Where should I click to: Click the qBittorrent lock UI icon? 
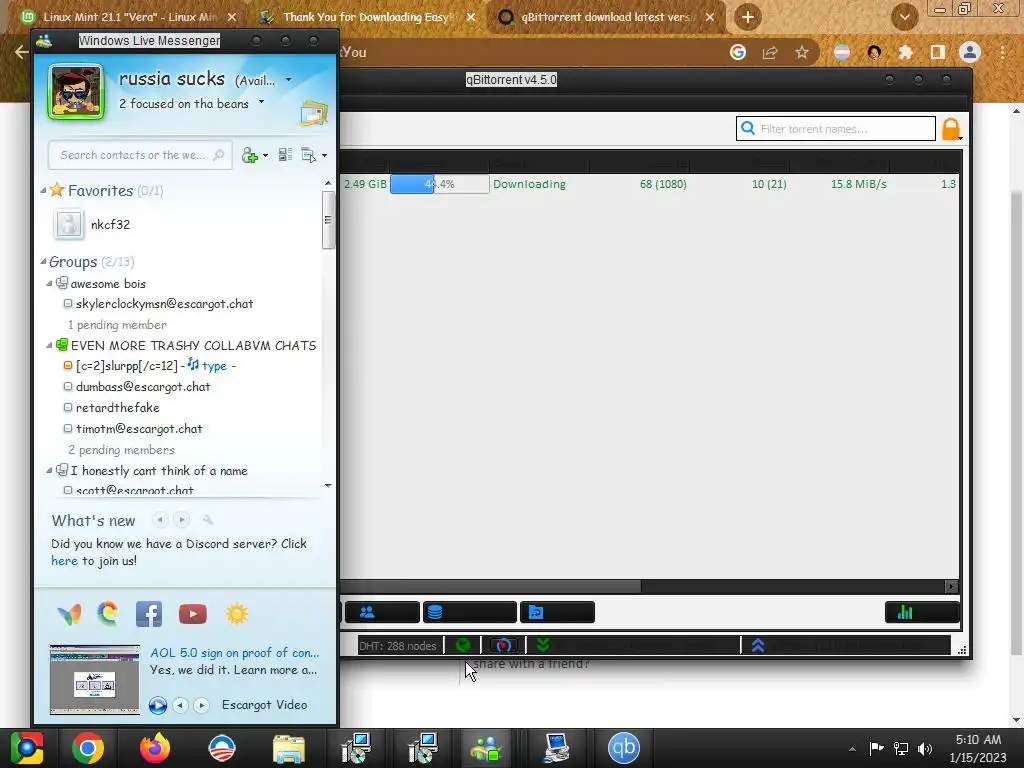(951, 129)
